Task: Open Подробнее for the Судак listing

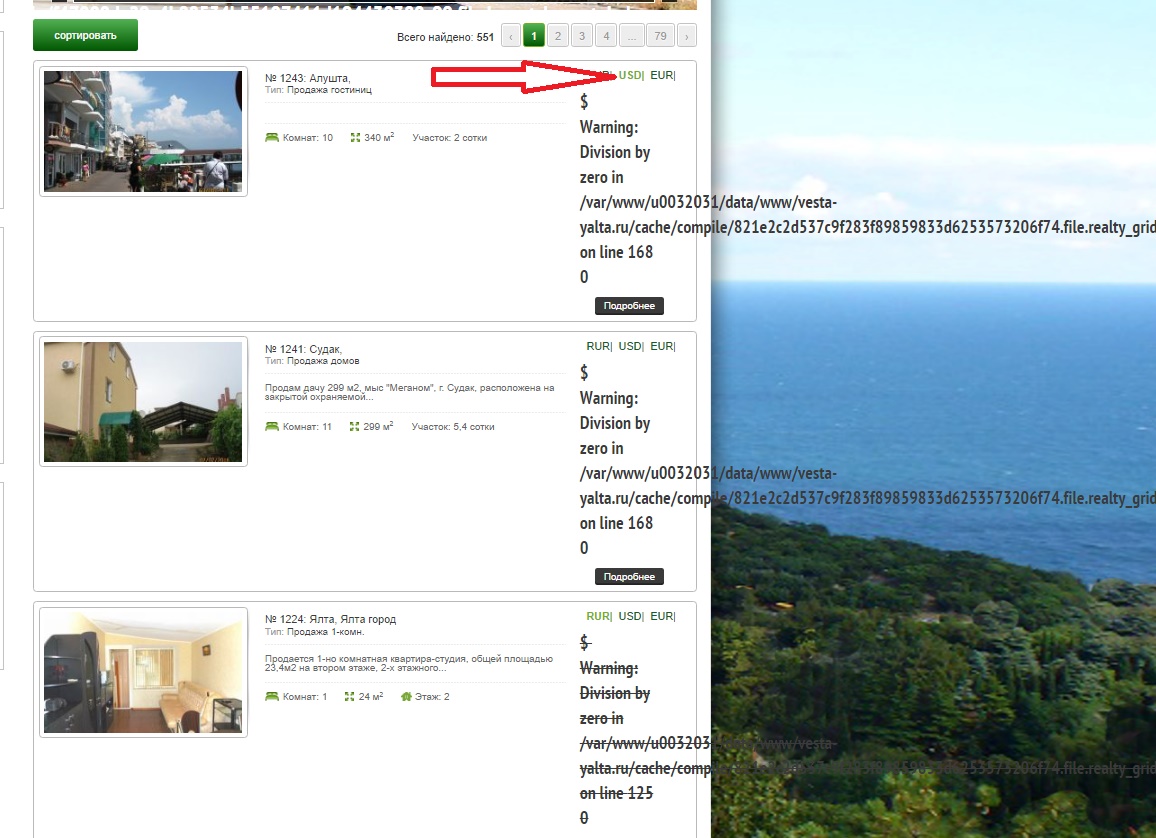Action: (x=629, y=577)
